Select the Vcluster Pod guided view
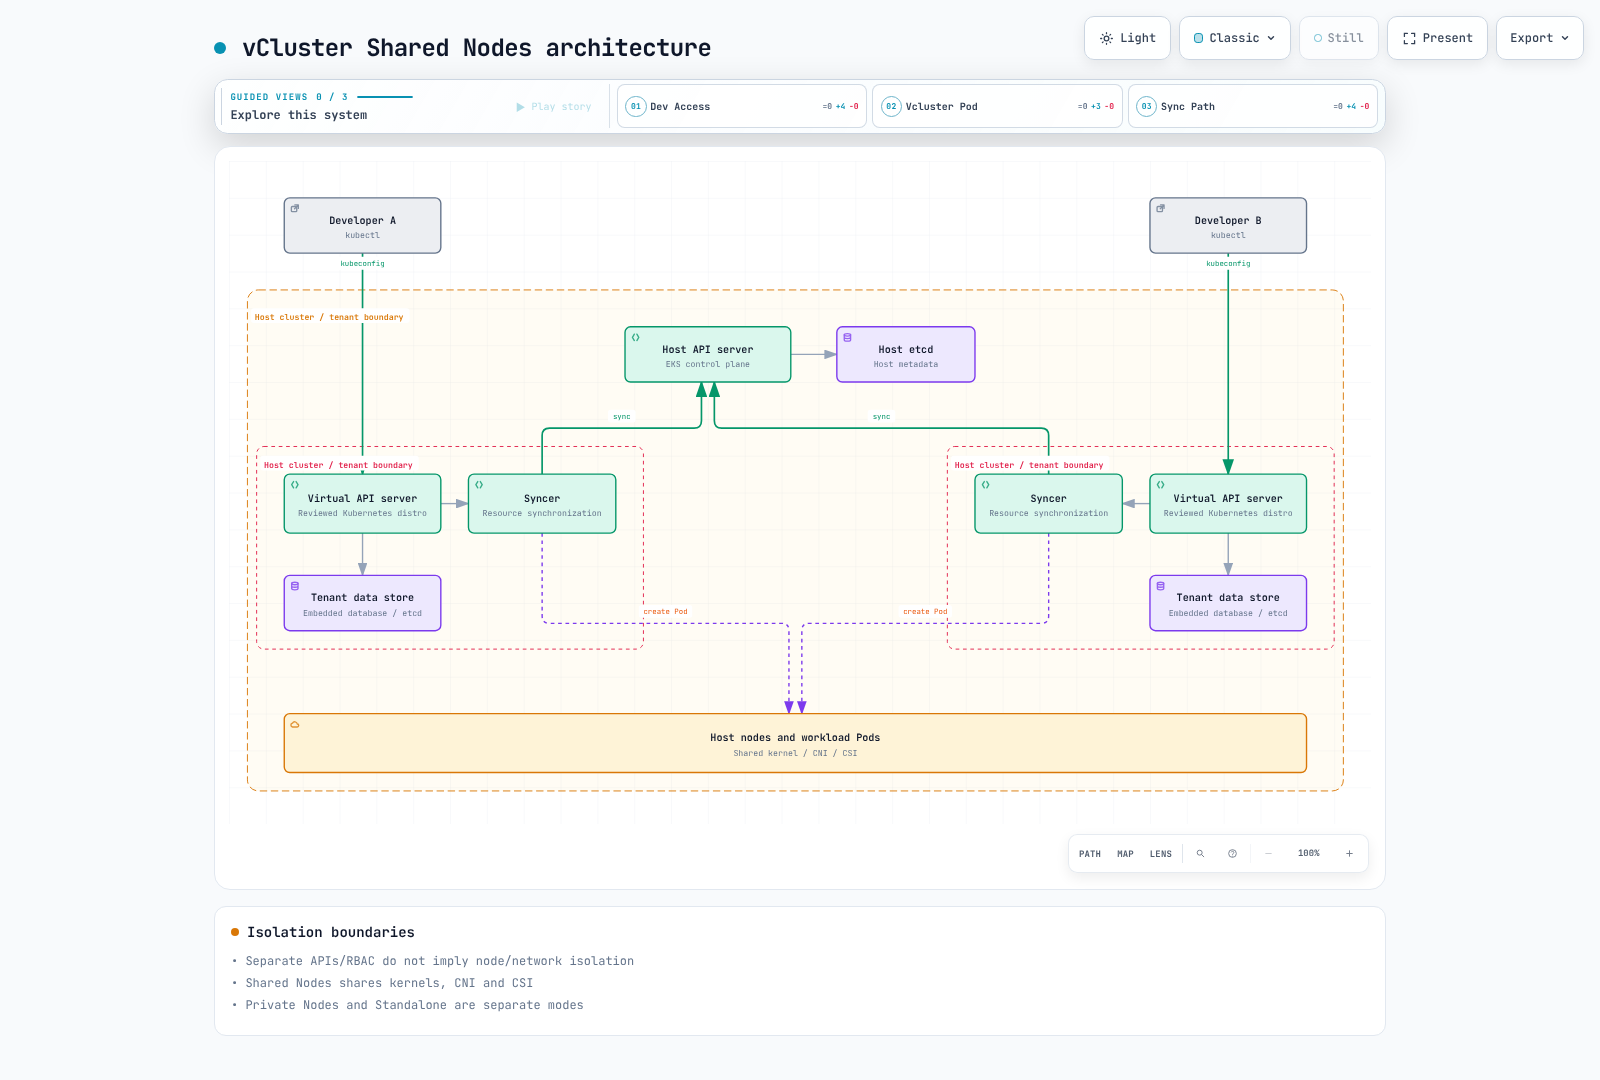The image size is (1600, 1080). pos(997,106)
